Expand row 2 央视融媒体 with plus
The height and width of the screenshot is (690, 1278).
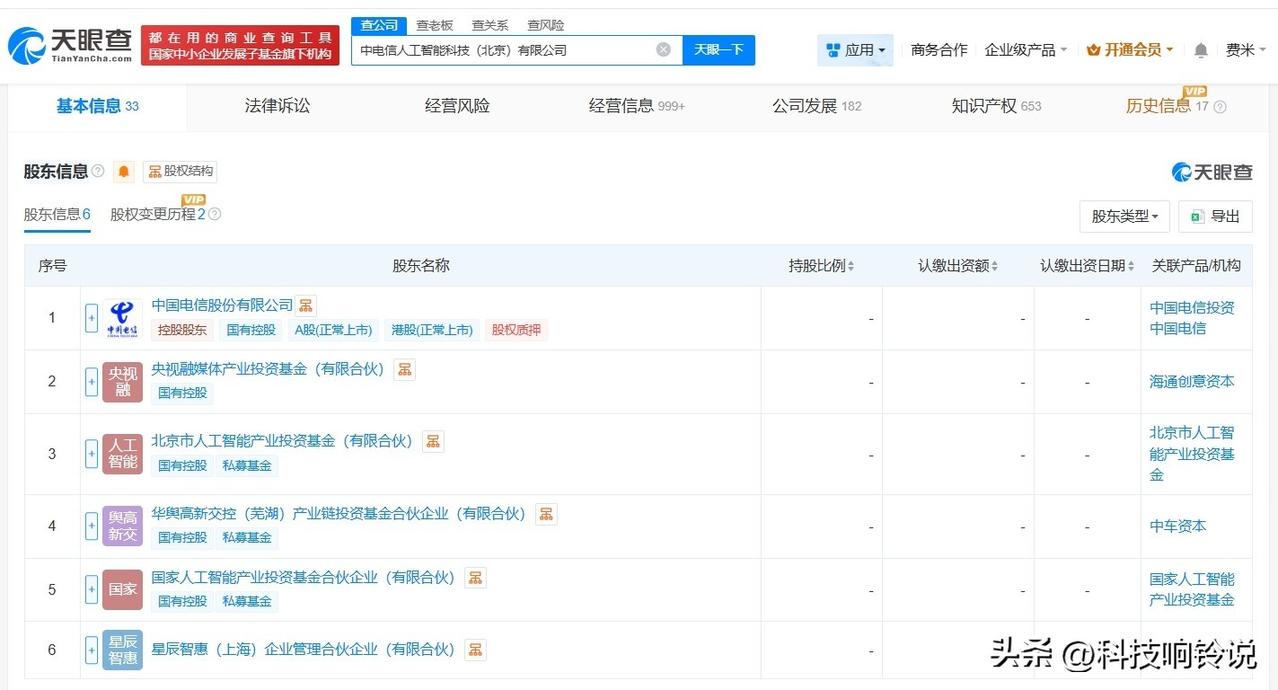92,382
